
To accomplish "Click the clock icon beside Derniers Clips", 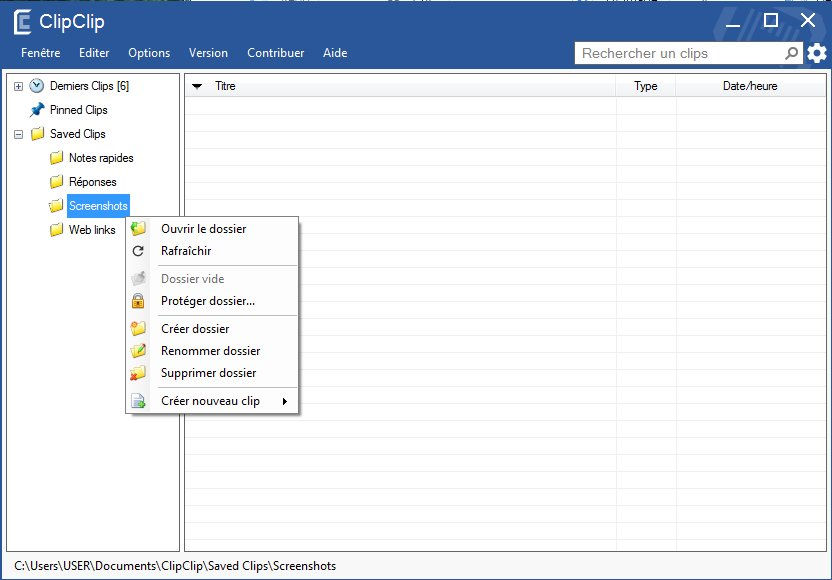I will pyautogui.click(x=37, y=85).
